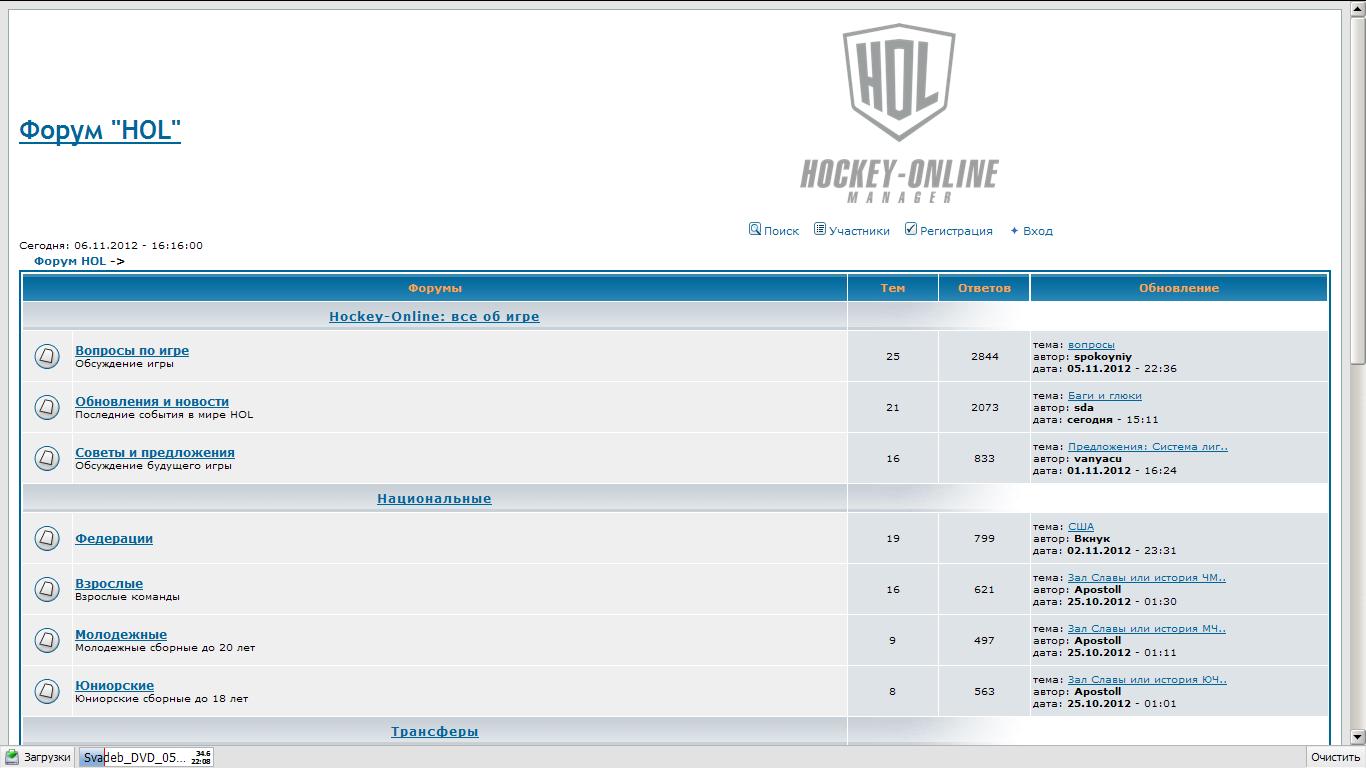The width and height of the screenshot is (1366, 768).
Task: Click the Поиск magnifier icon
Action: point(755,229)
